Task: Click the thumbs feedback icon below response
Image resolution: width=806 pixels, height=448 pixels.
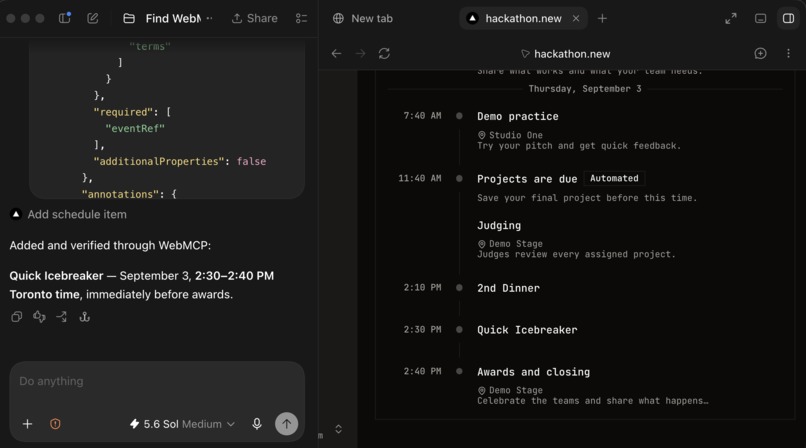Action: 39,316
